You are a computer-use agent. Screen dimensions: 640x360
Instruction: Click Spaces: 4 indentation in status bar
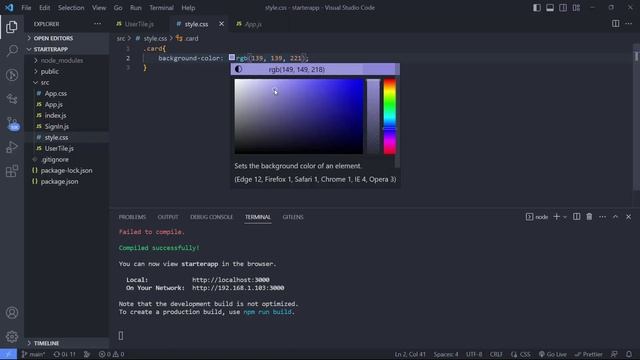446,354
